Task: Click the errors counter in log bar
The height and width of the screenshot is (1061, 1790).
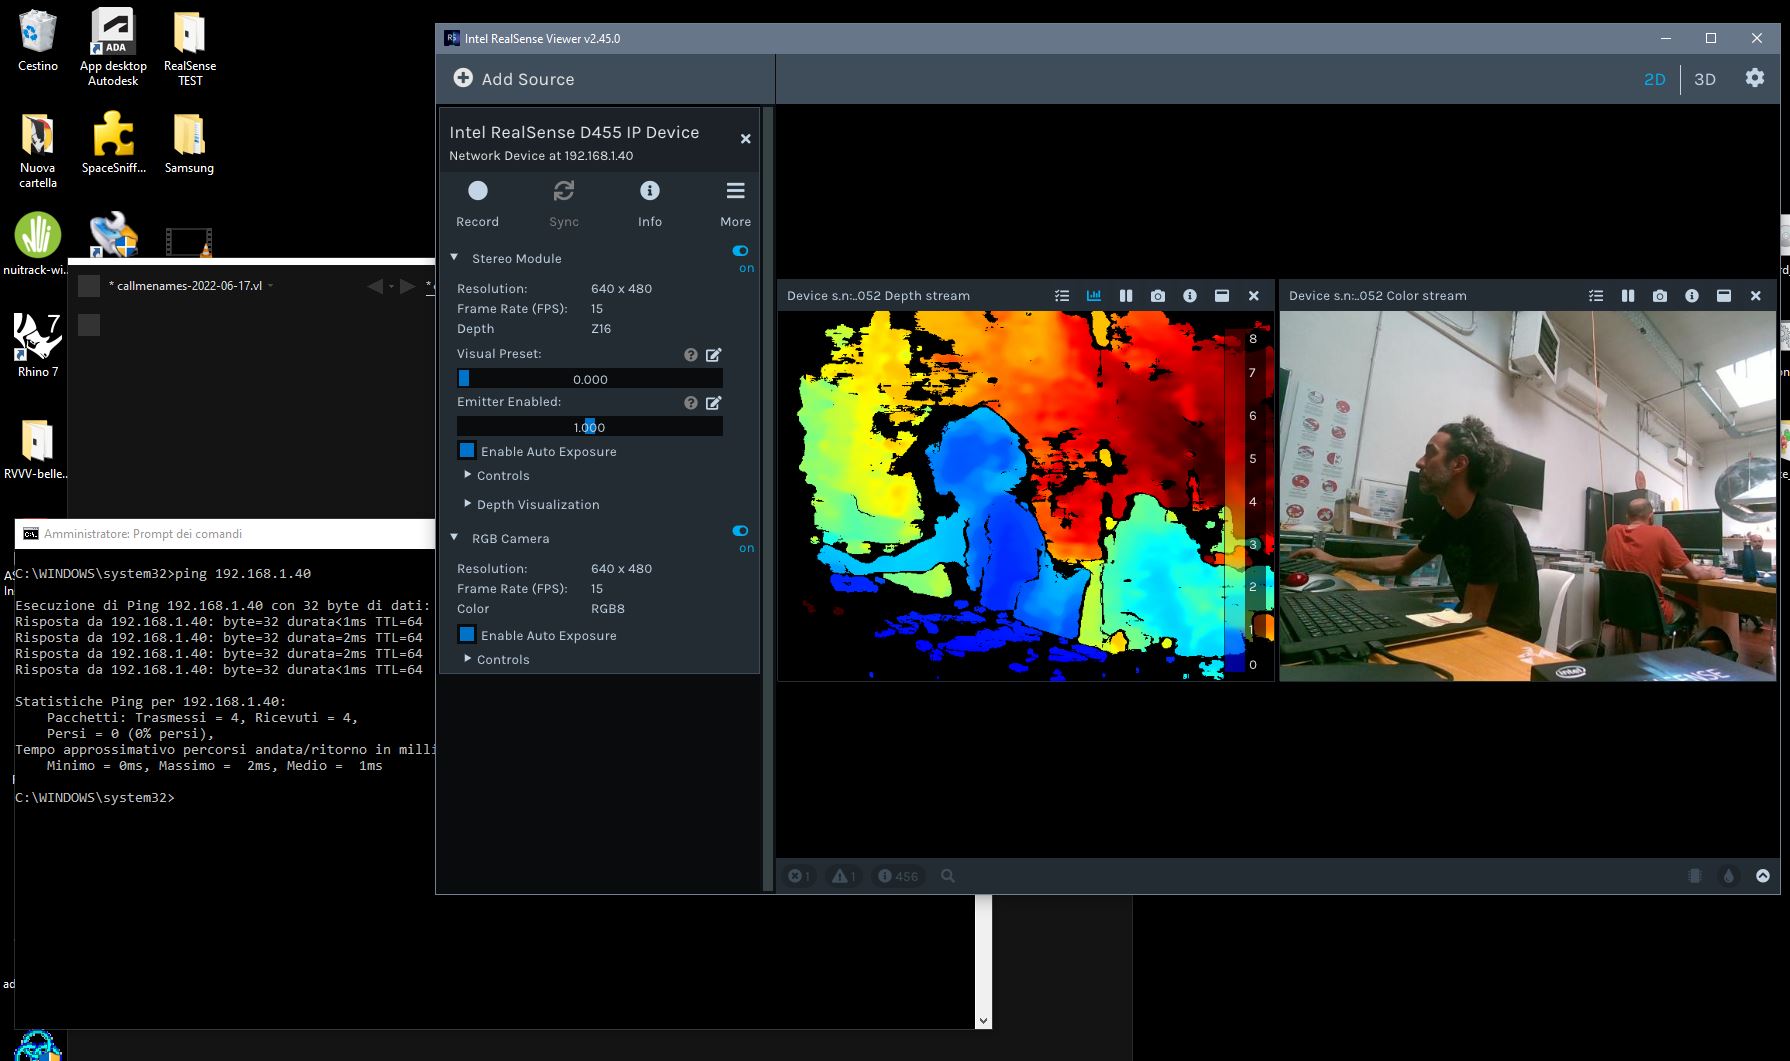Action: pos(799,876)
